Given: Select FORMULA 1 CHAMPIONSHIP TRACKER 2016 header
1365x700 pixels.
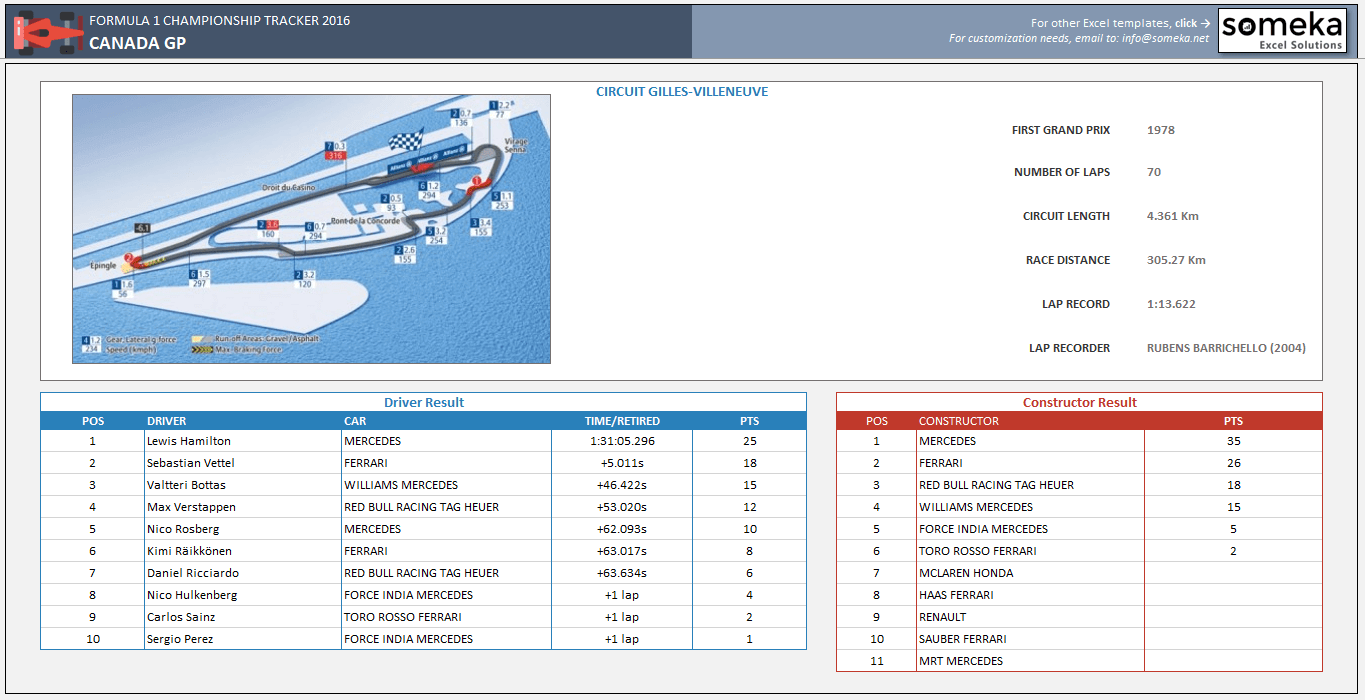Looking at the screenshot, I should pyautogui.click(x=219, y=20).
